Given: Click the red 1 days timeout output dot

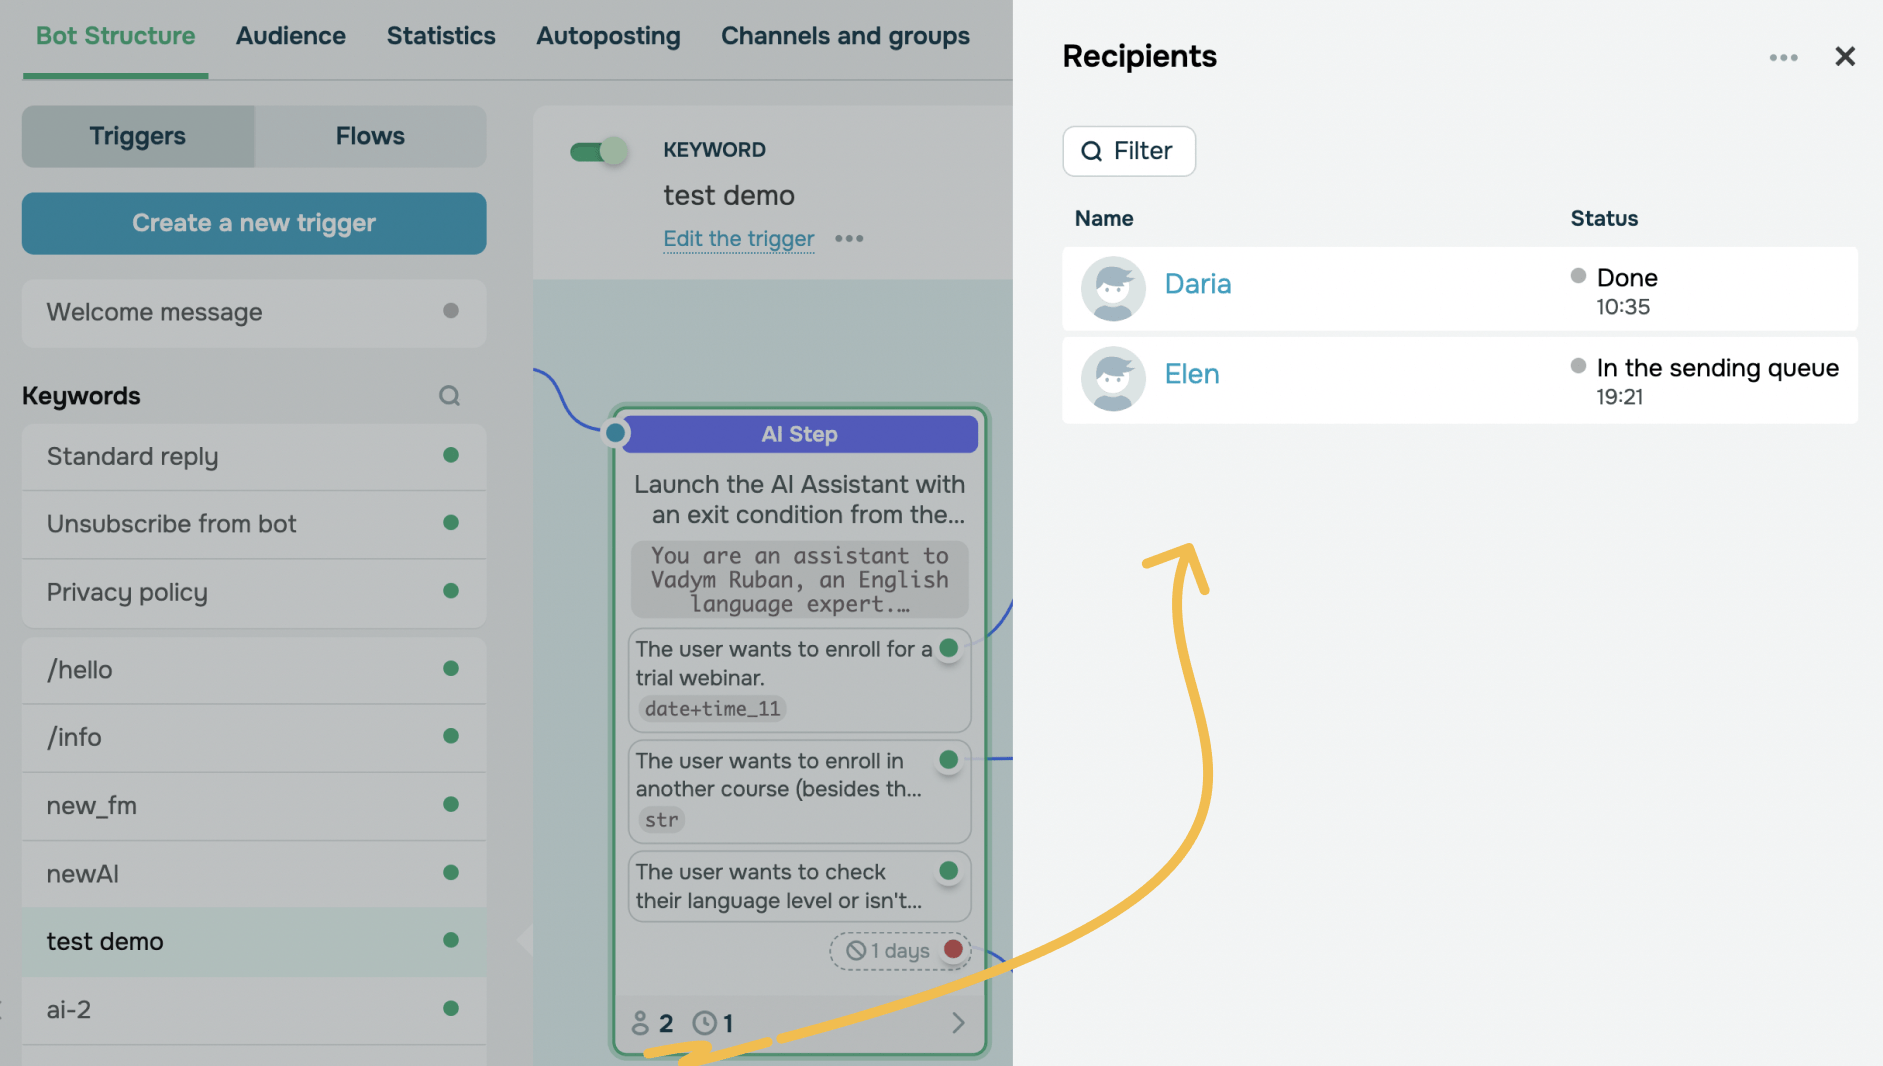Looking at the screenshot, I should (953, 950).
